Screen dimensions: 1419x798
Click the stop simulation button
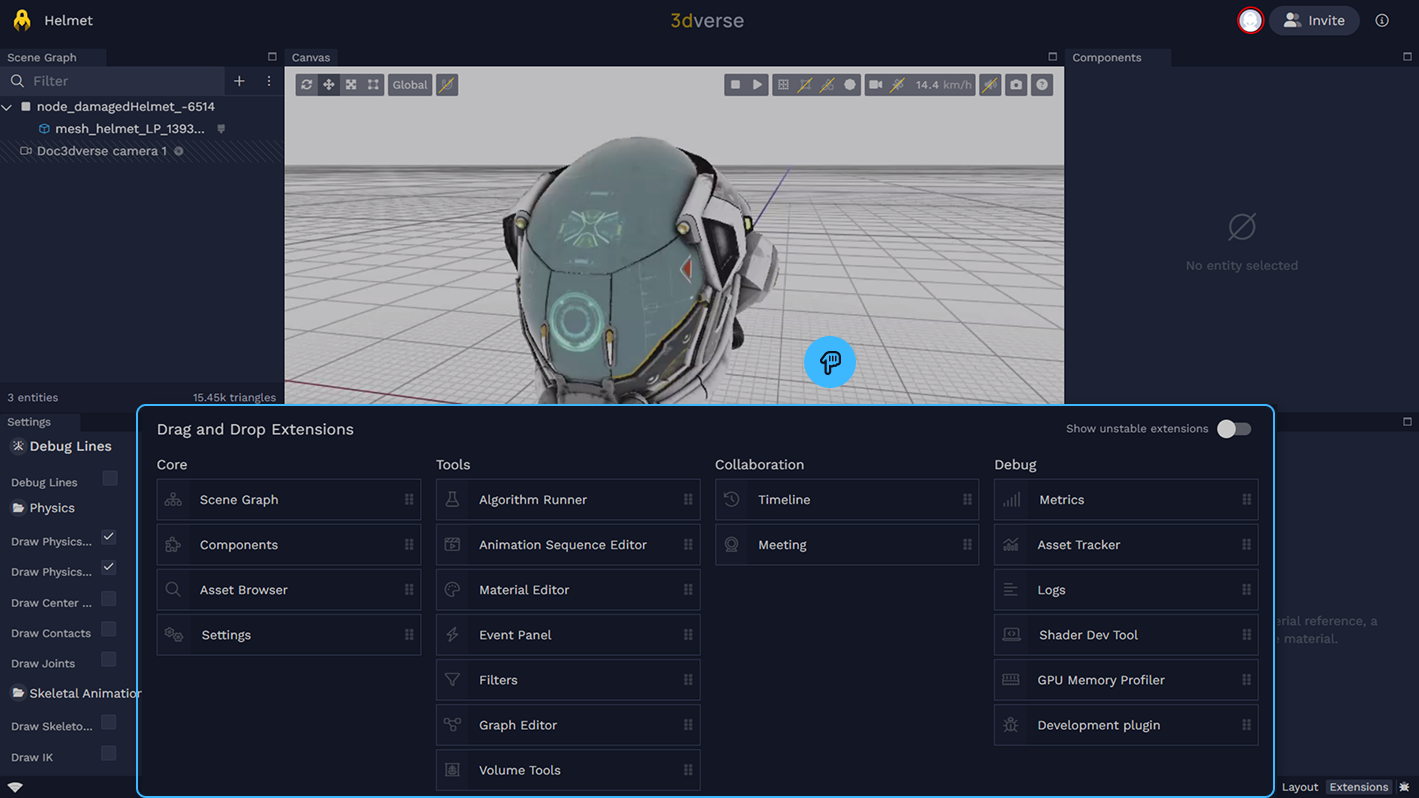tap(735, 85)
